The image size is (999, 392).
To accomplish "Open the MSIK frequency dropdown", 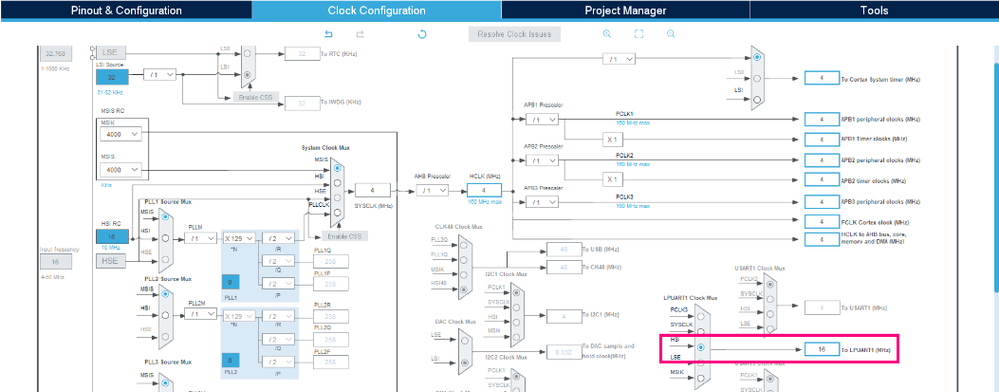I will [120, 134].
